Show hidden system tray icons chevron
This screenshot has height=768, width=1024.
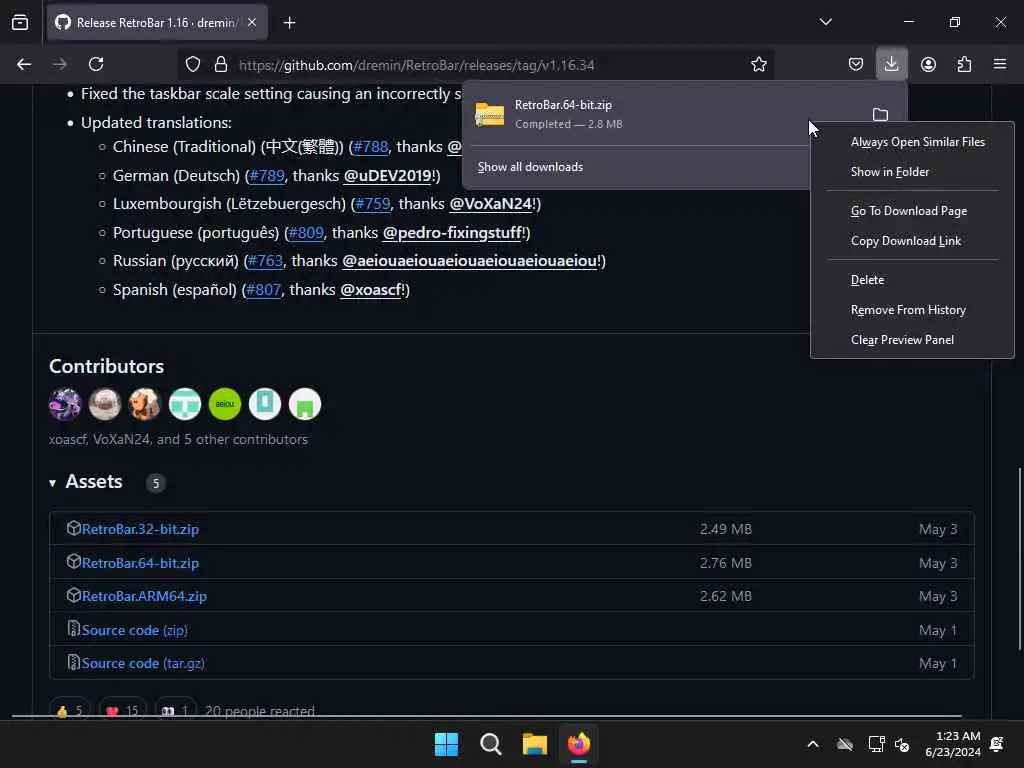click(813, 744)
